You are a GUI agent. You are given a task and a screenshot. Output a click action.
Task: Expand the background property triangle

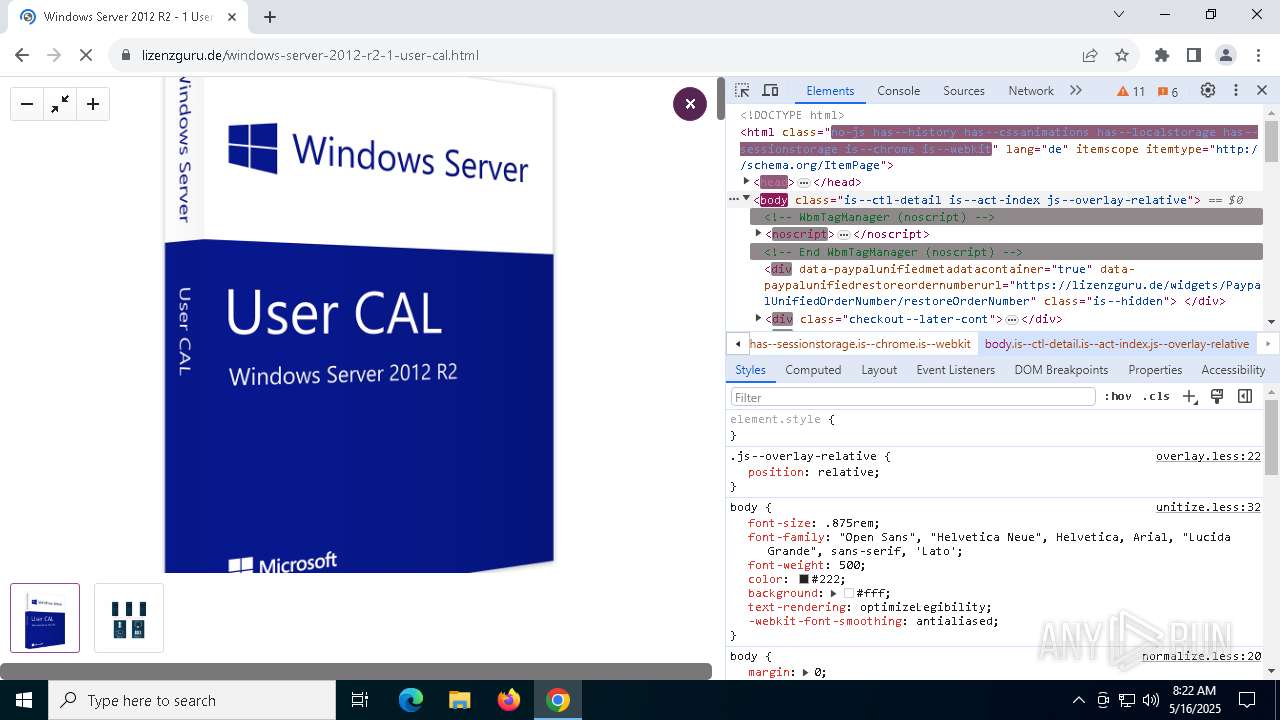click(835, 593)
